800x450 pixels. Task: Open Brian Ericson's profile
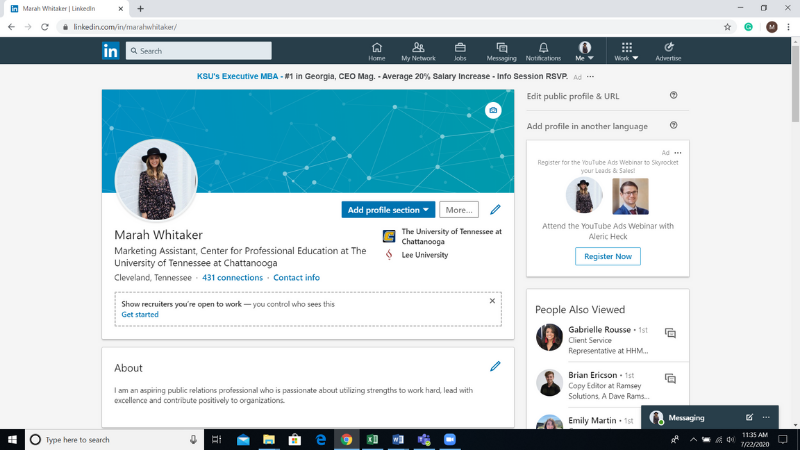pos(592,375)
